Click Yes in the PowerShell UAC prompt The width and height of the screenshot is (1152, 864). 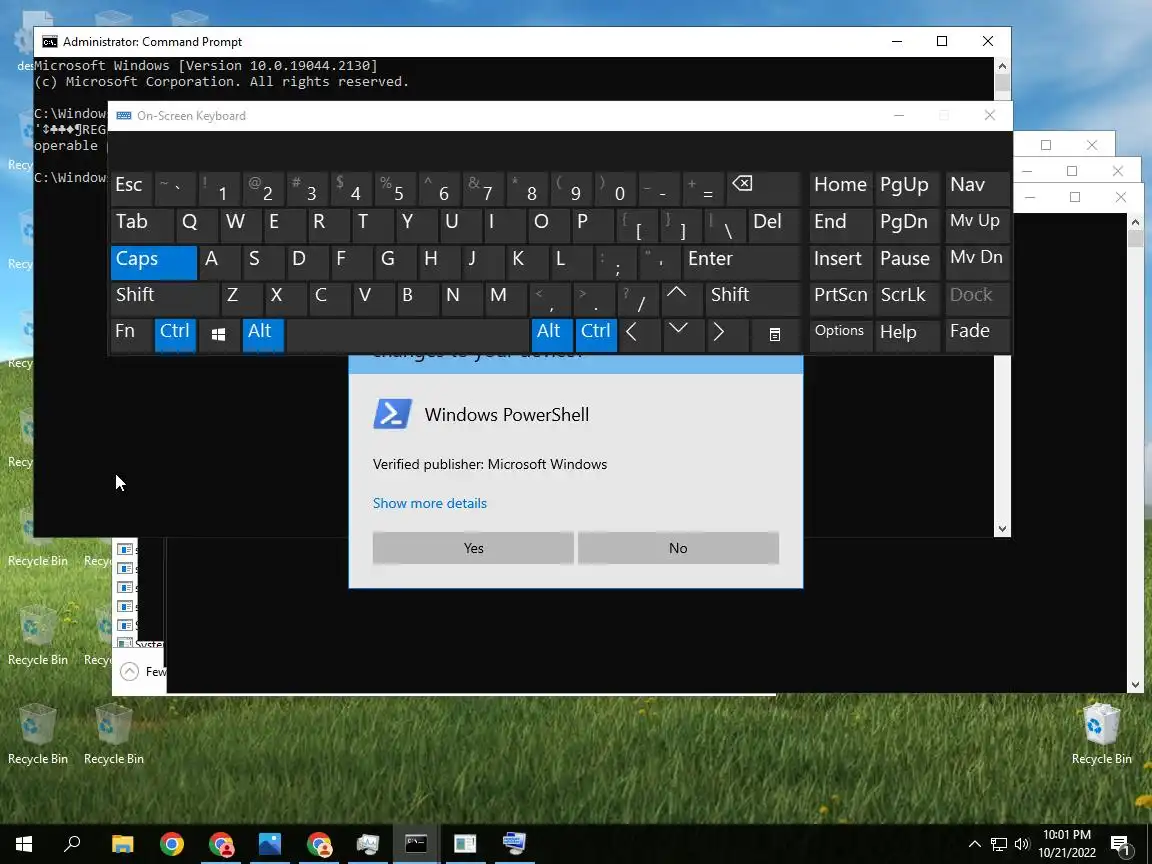(473, 548)
